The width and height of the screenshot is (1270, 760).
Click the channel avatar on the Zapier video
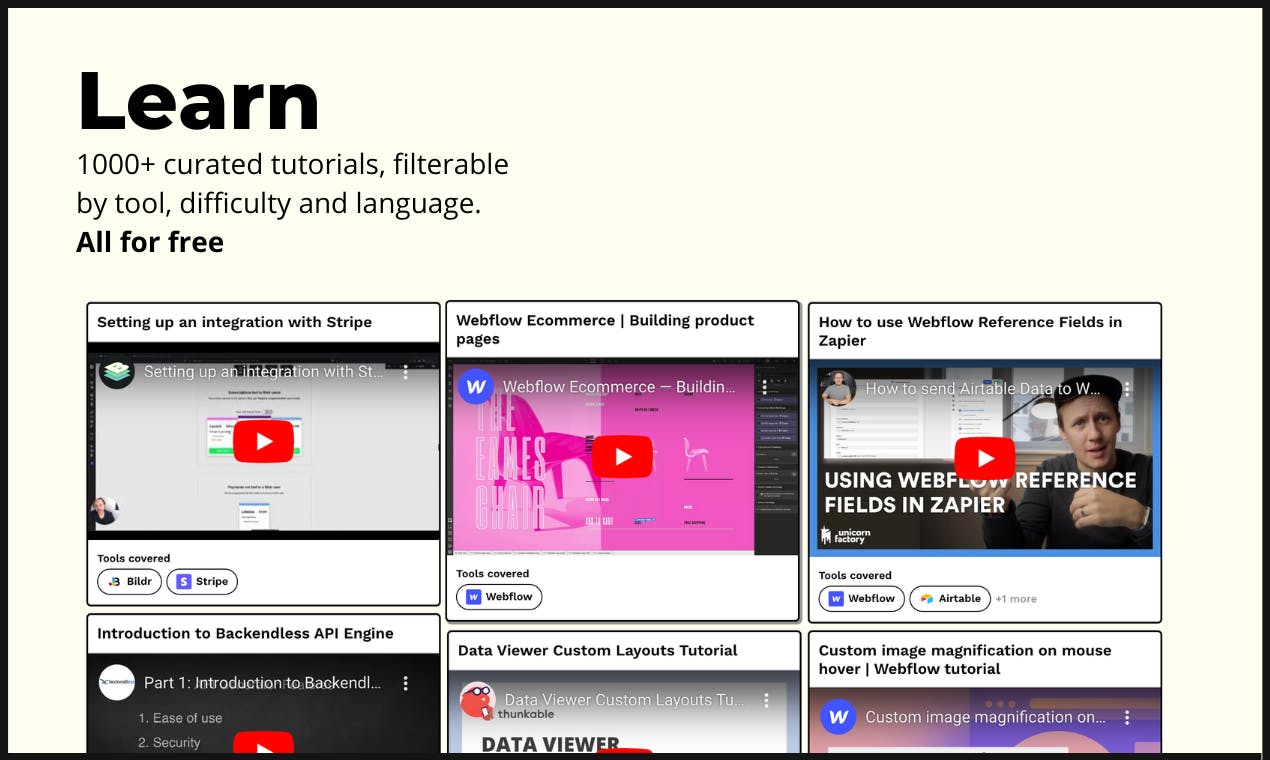[x=838, y=389]
